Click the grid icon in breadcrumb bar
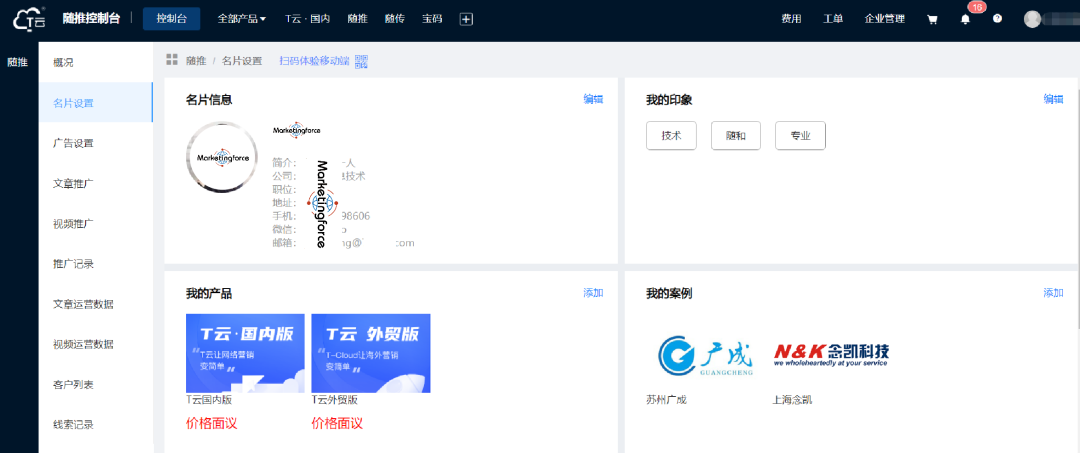This screenshot has height=453, width=1080. (x=172, y=61)
